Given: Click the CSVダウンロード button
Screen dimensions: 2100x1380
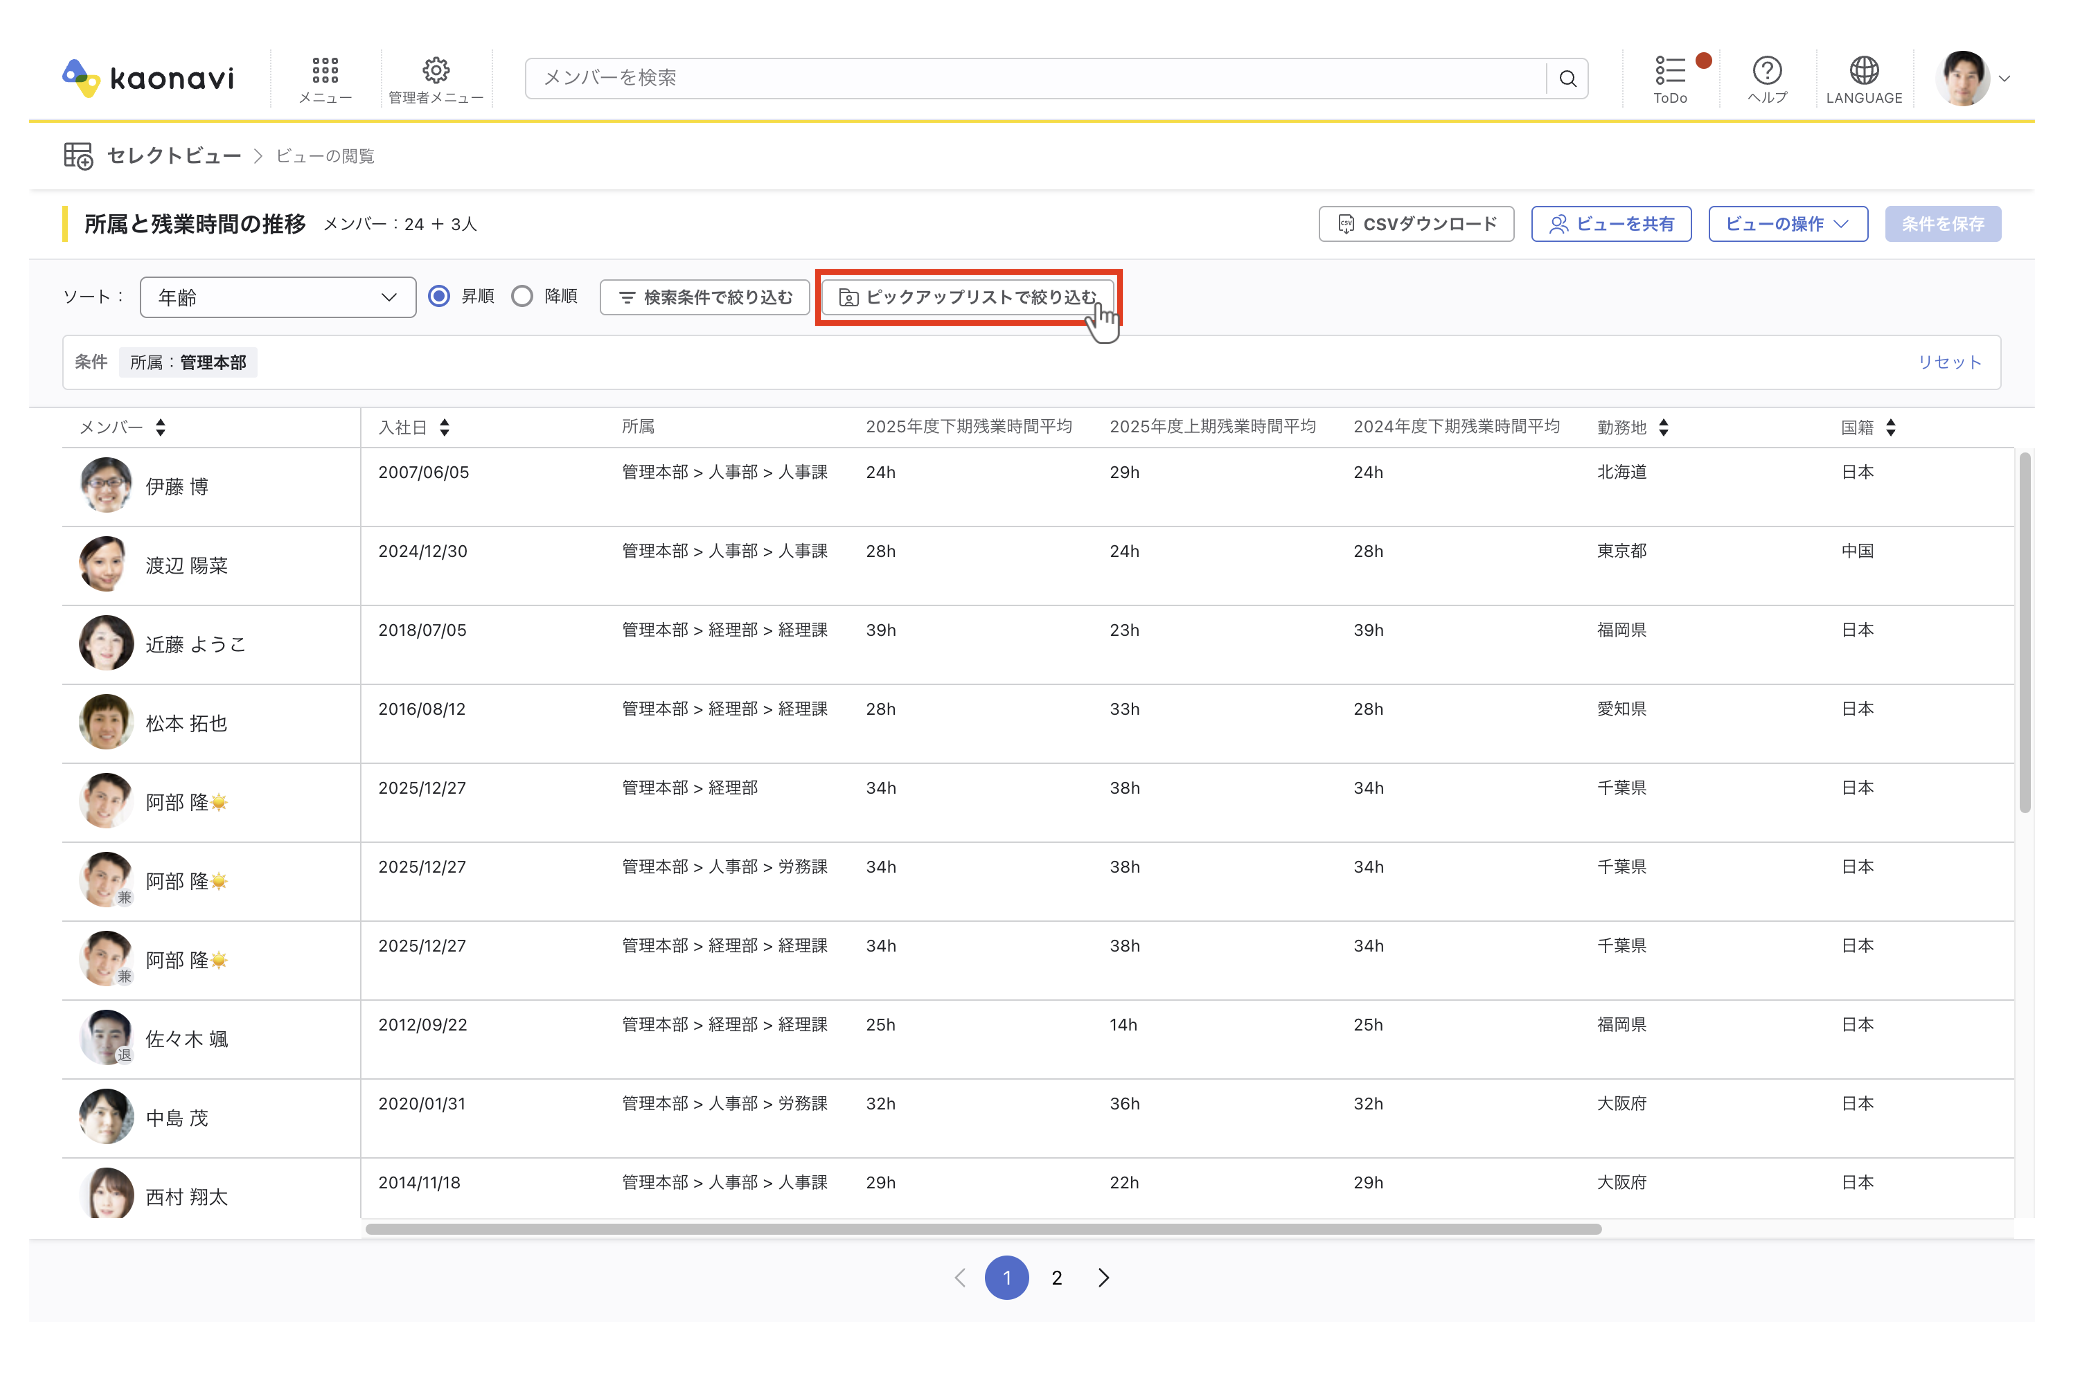Looking at the screenshot, I should click(1416, 224).
